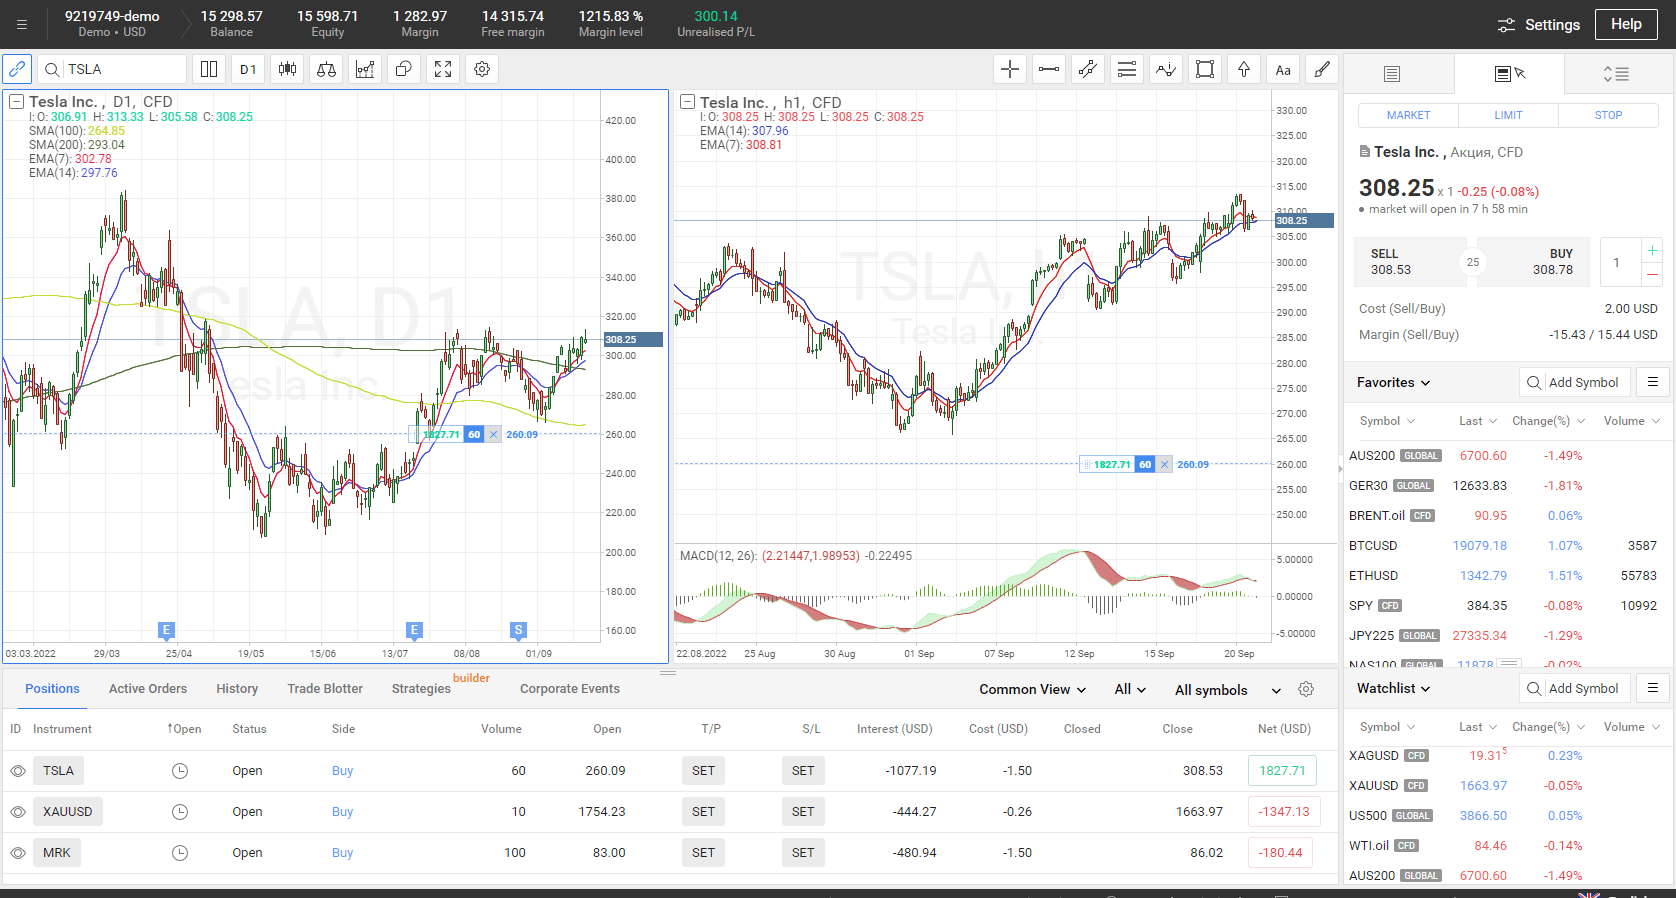The width and height of the screenshot is (1676, 898).
Task: Toggle fullscreen chart mode
Action: point(443,69)
